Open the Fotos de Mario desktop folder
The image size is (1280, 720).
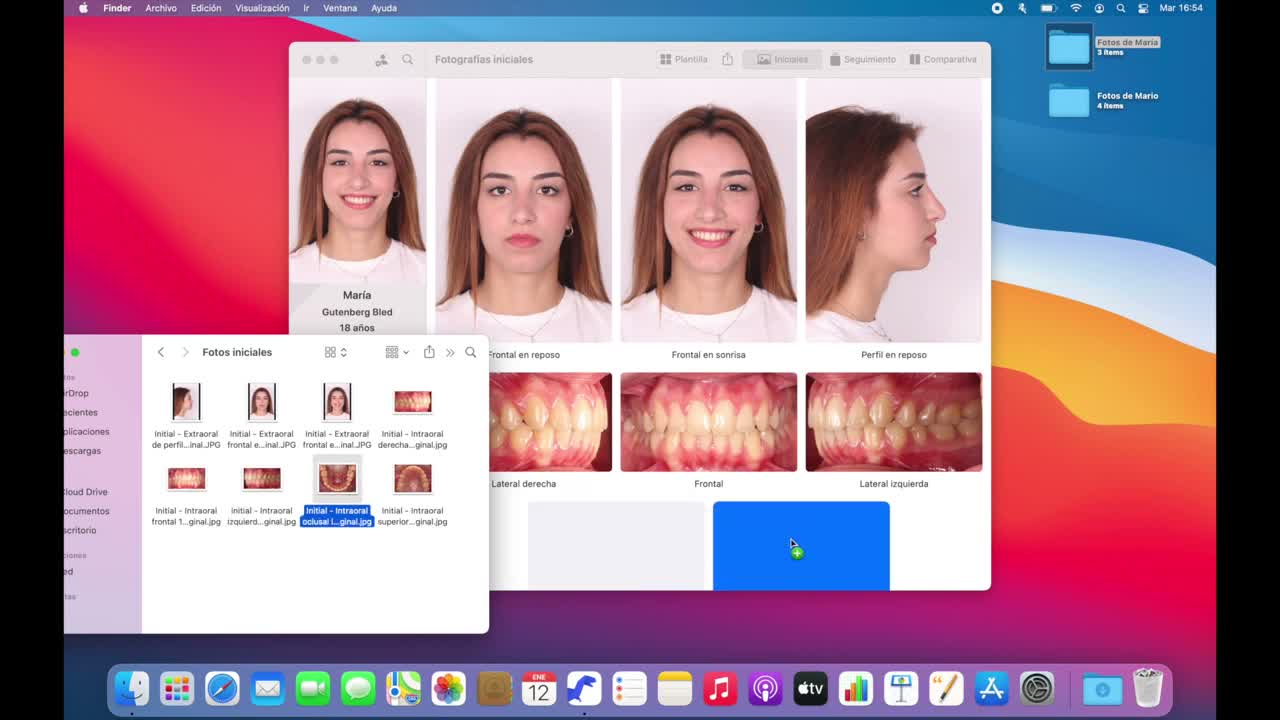1069,100
